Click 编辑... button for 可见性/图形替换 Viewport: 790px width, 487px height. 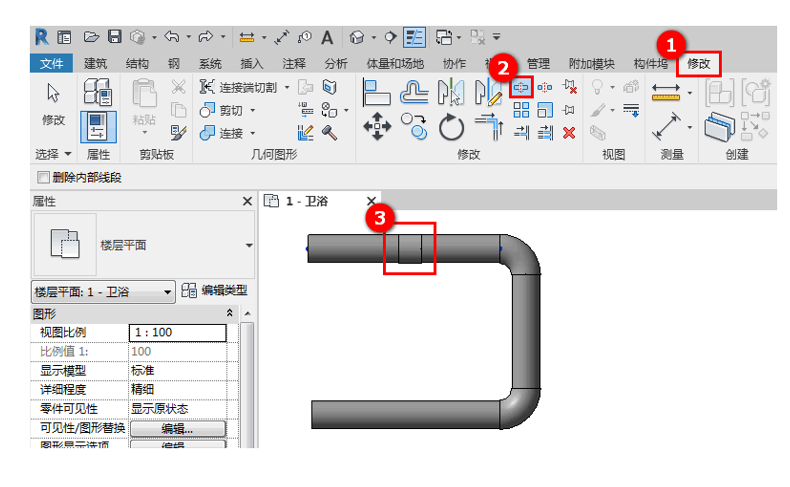(x=177, y=428)
